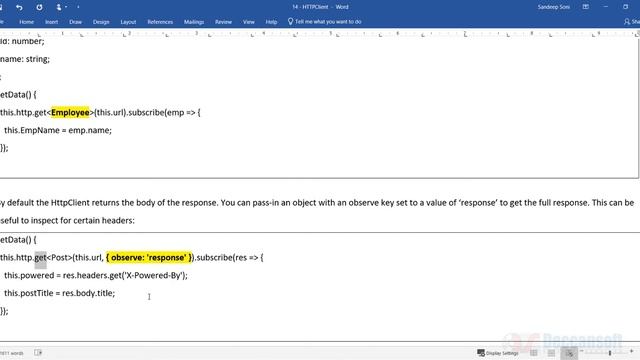The width and height of the screenshot is (640, 360).
Task: Click the zoom out minus button
Action: pyautogui.click(x=582, y=351)
